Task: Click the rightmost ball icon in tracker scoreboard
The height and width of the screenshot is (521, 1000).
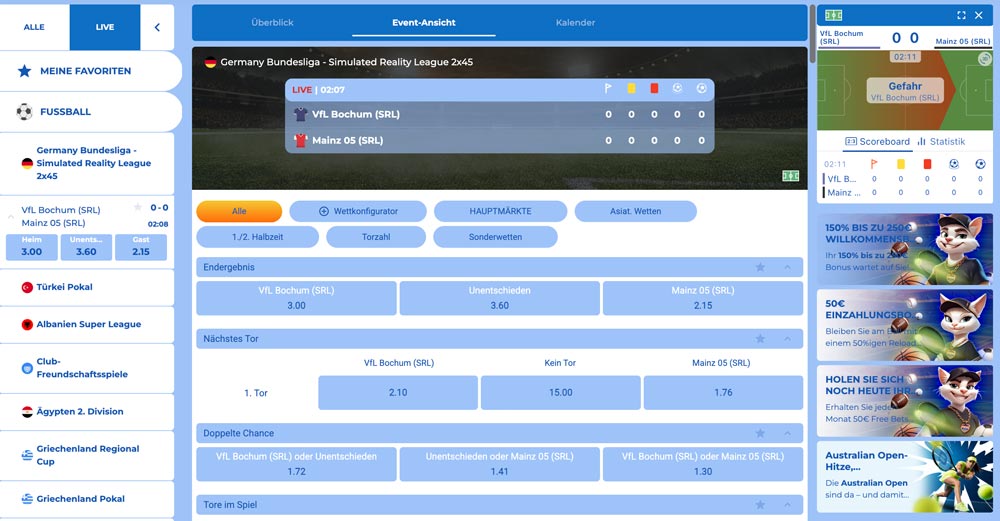Action: tap(980, 164)
